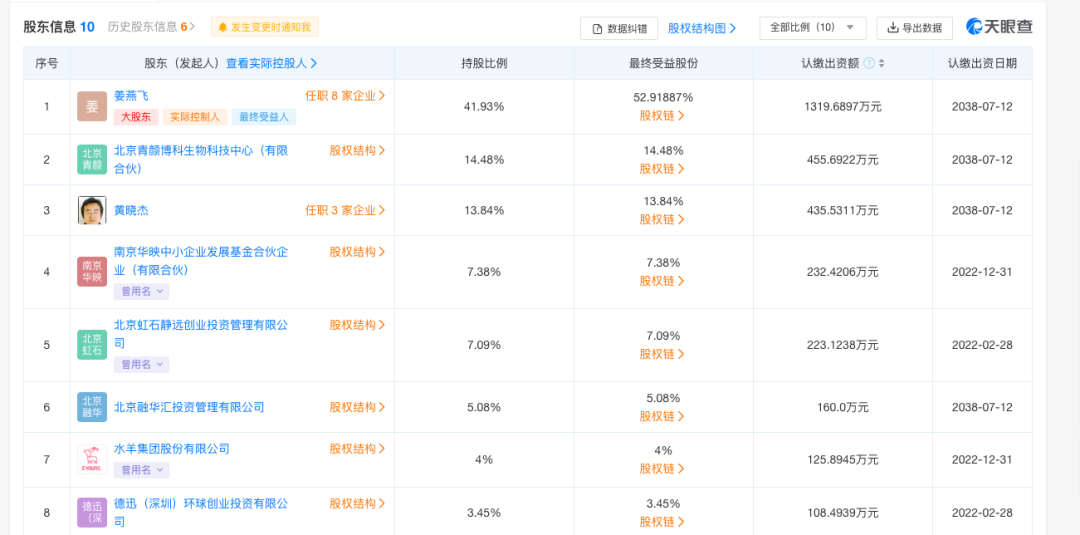Click 姜燕飞's avatar icon
1080x535 pixels.
click(x=92, y=107)
